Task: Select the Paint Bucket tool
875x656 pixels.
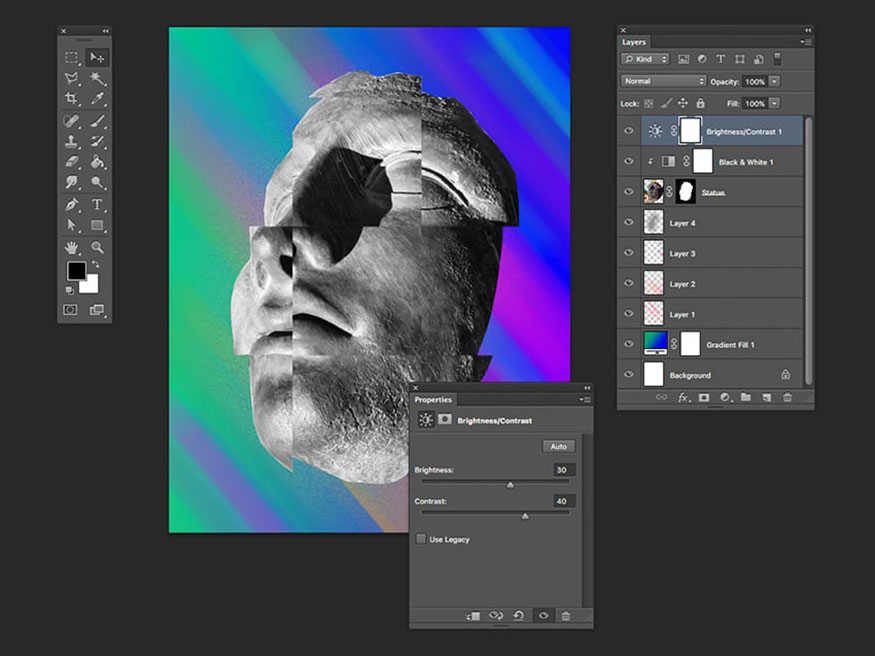Action: pyautogui.click(x=98, y=162)
